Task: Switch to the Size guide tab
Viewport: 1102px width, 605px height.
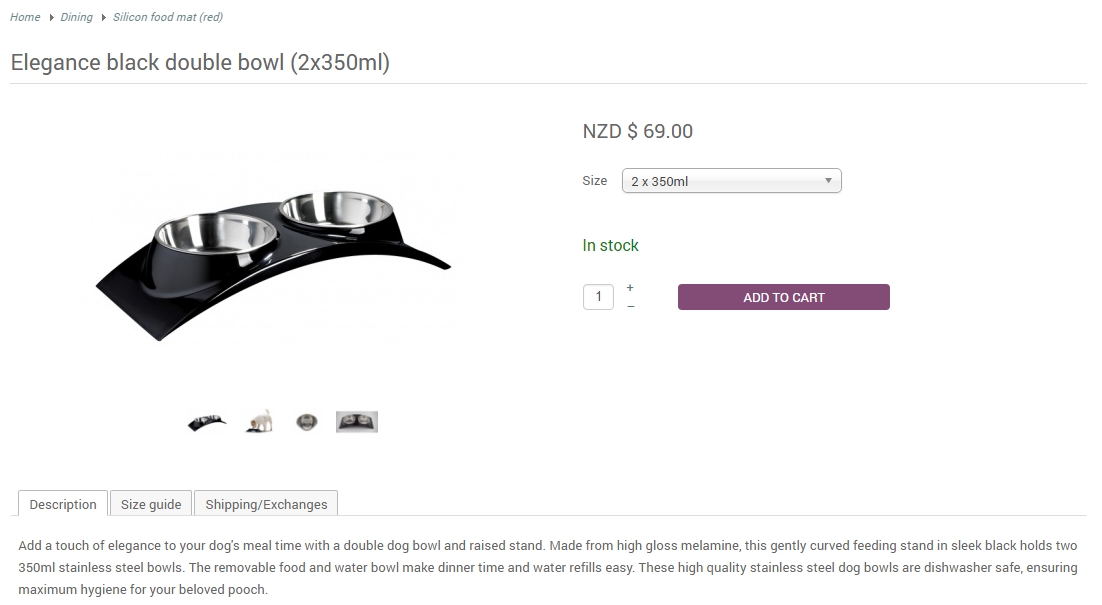Action: point(151,504)
